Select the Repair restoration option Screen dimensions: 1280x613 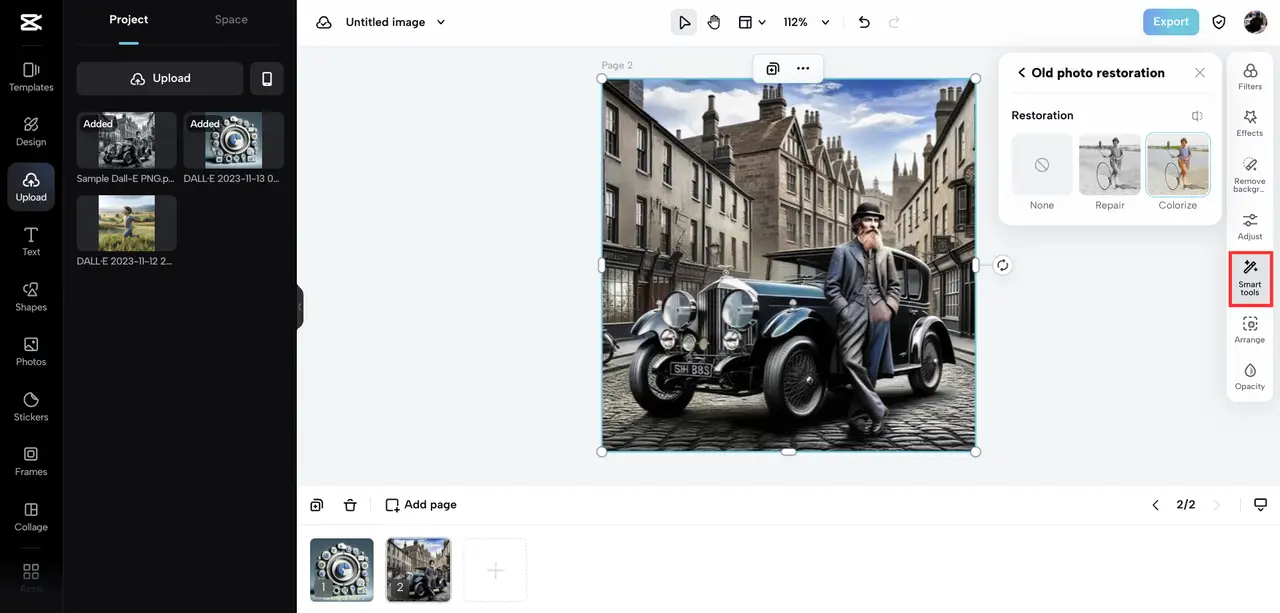tap(1109, 165)
